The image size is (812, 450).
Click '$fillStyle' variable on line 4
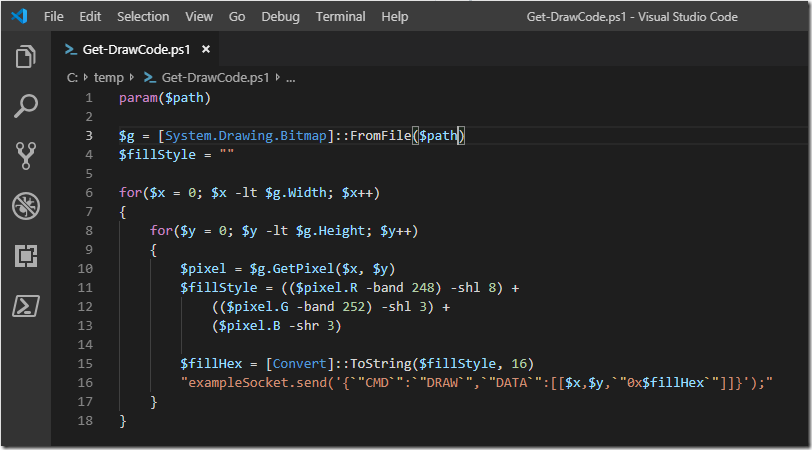pyautogui.click(x=157, y=155)
